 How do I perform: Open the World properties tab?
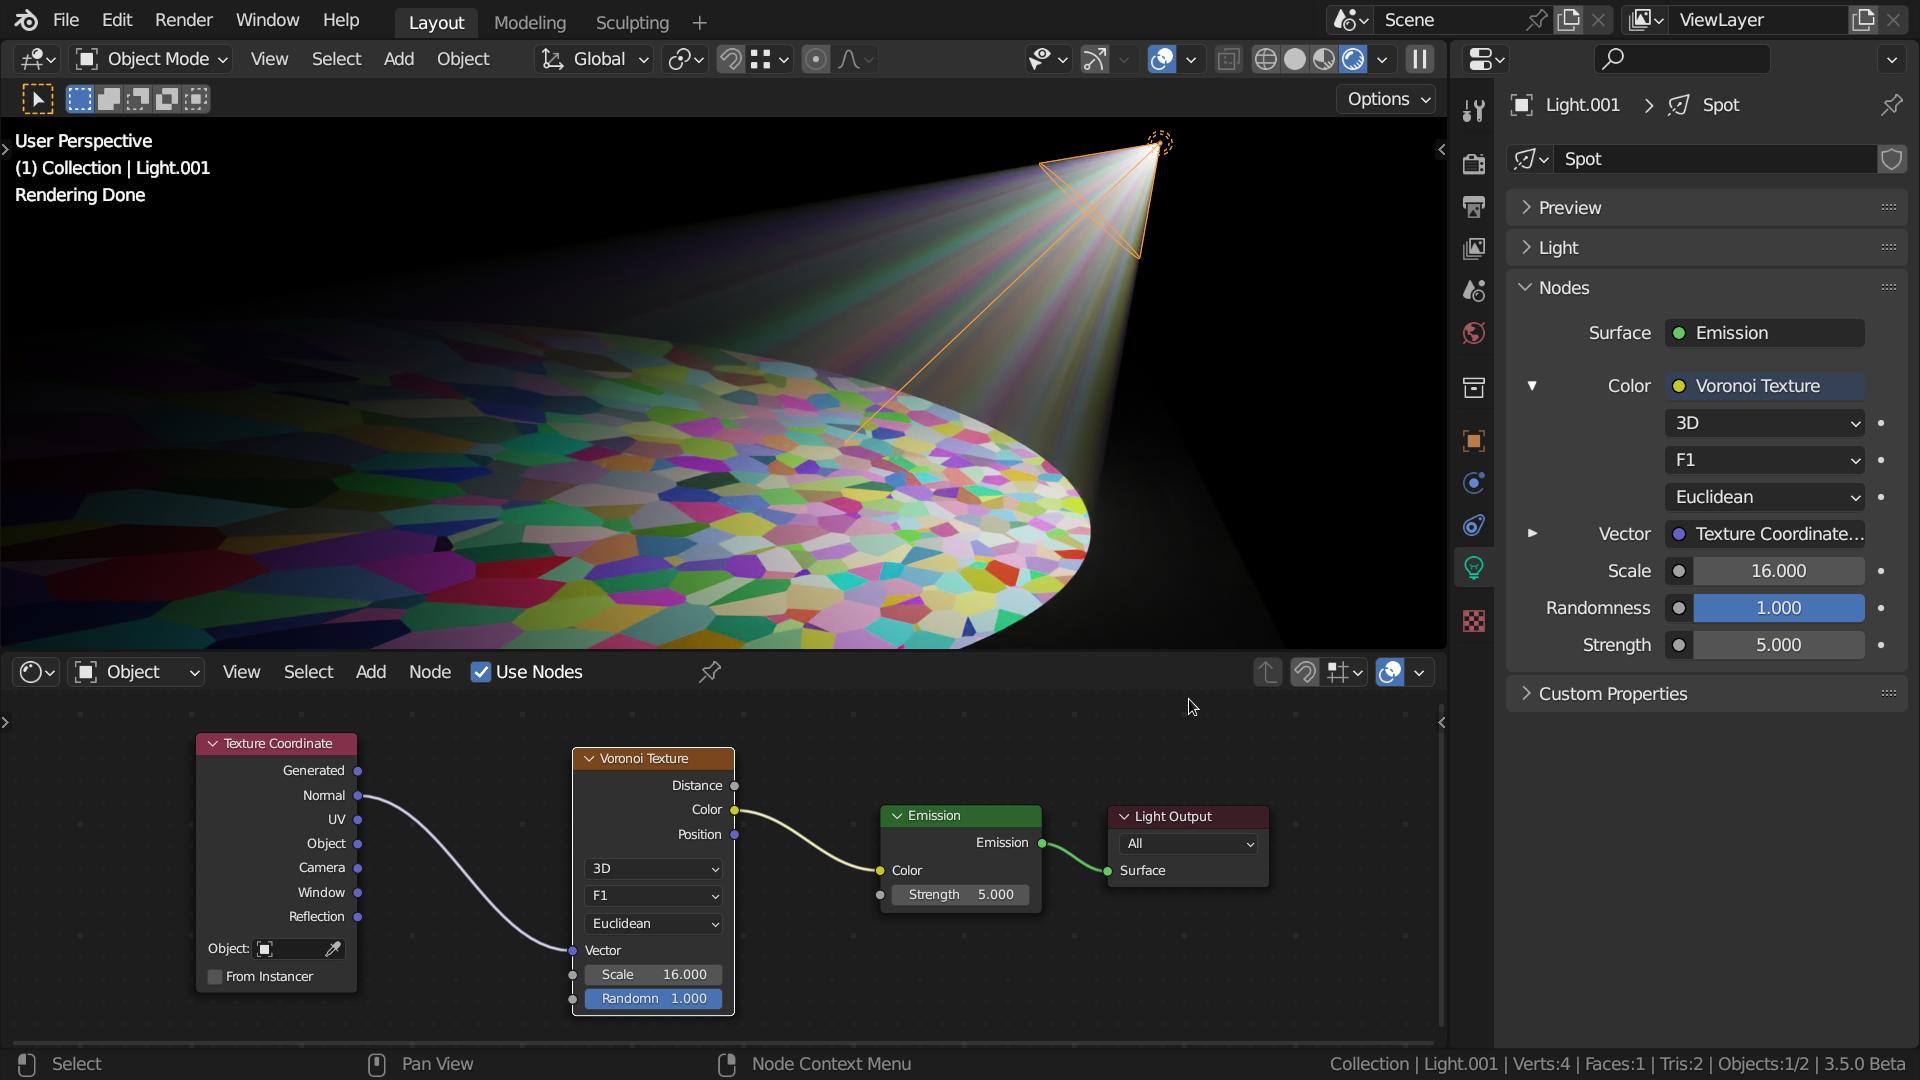[1473, 333]
